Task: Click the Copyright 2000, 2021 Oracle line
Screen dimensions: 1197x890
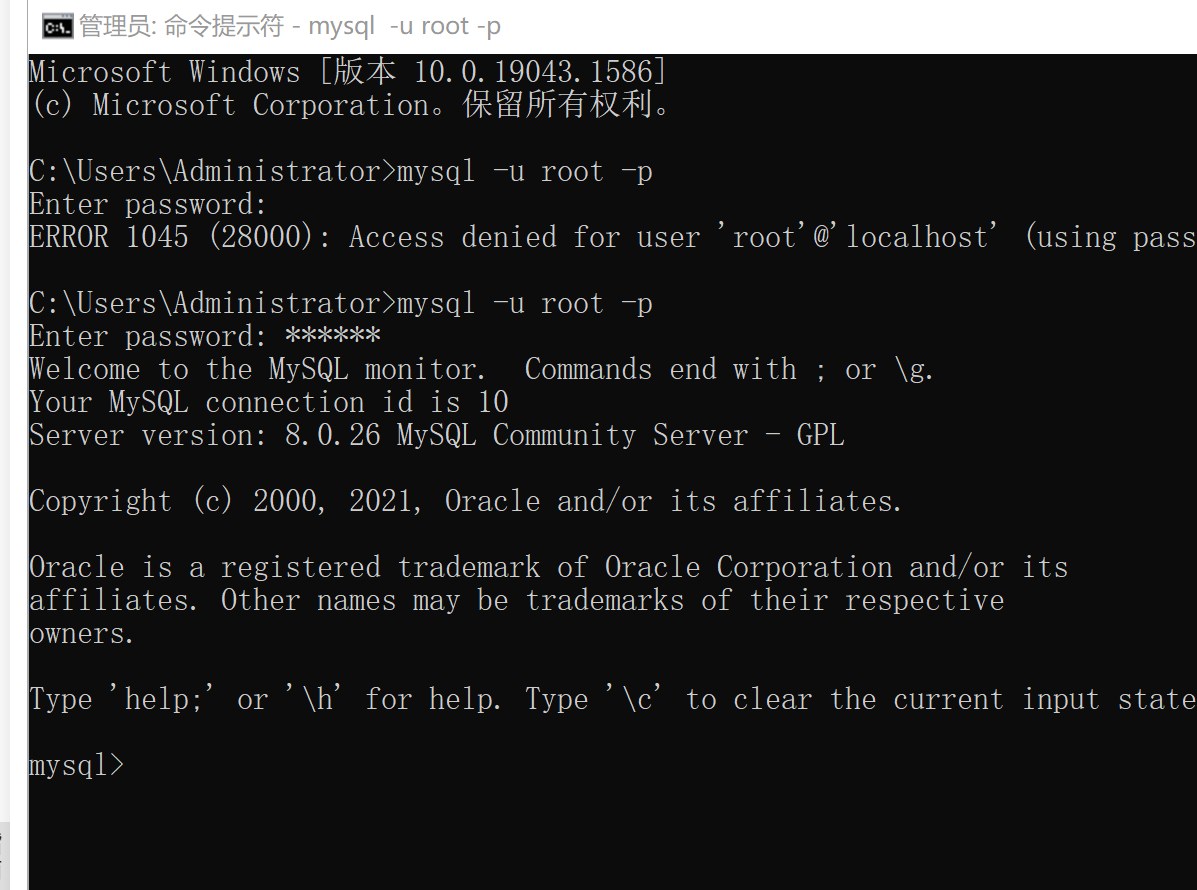Action: [x=465, y=502]
